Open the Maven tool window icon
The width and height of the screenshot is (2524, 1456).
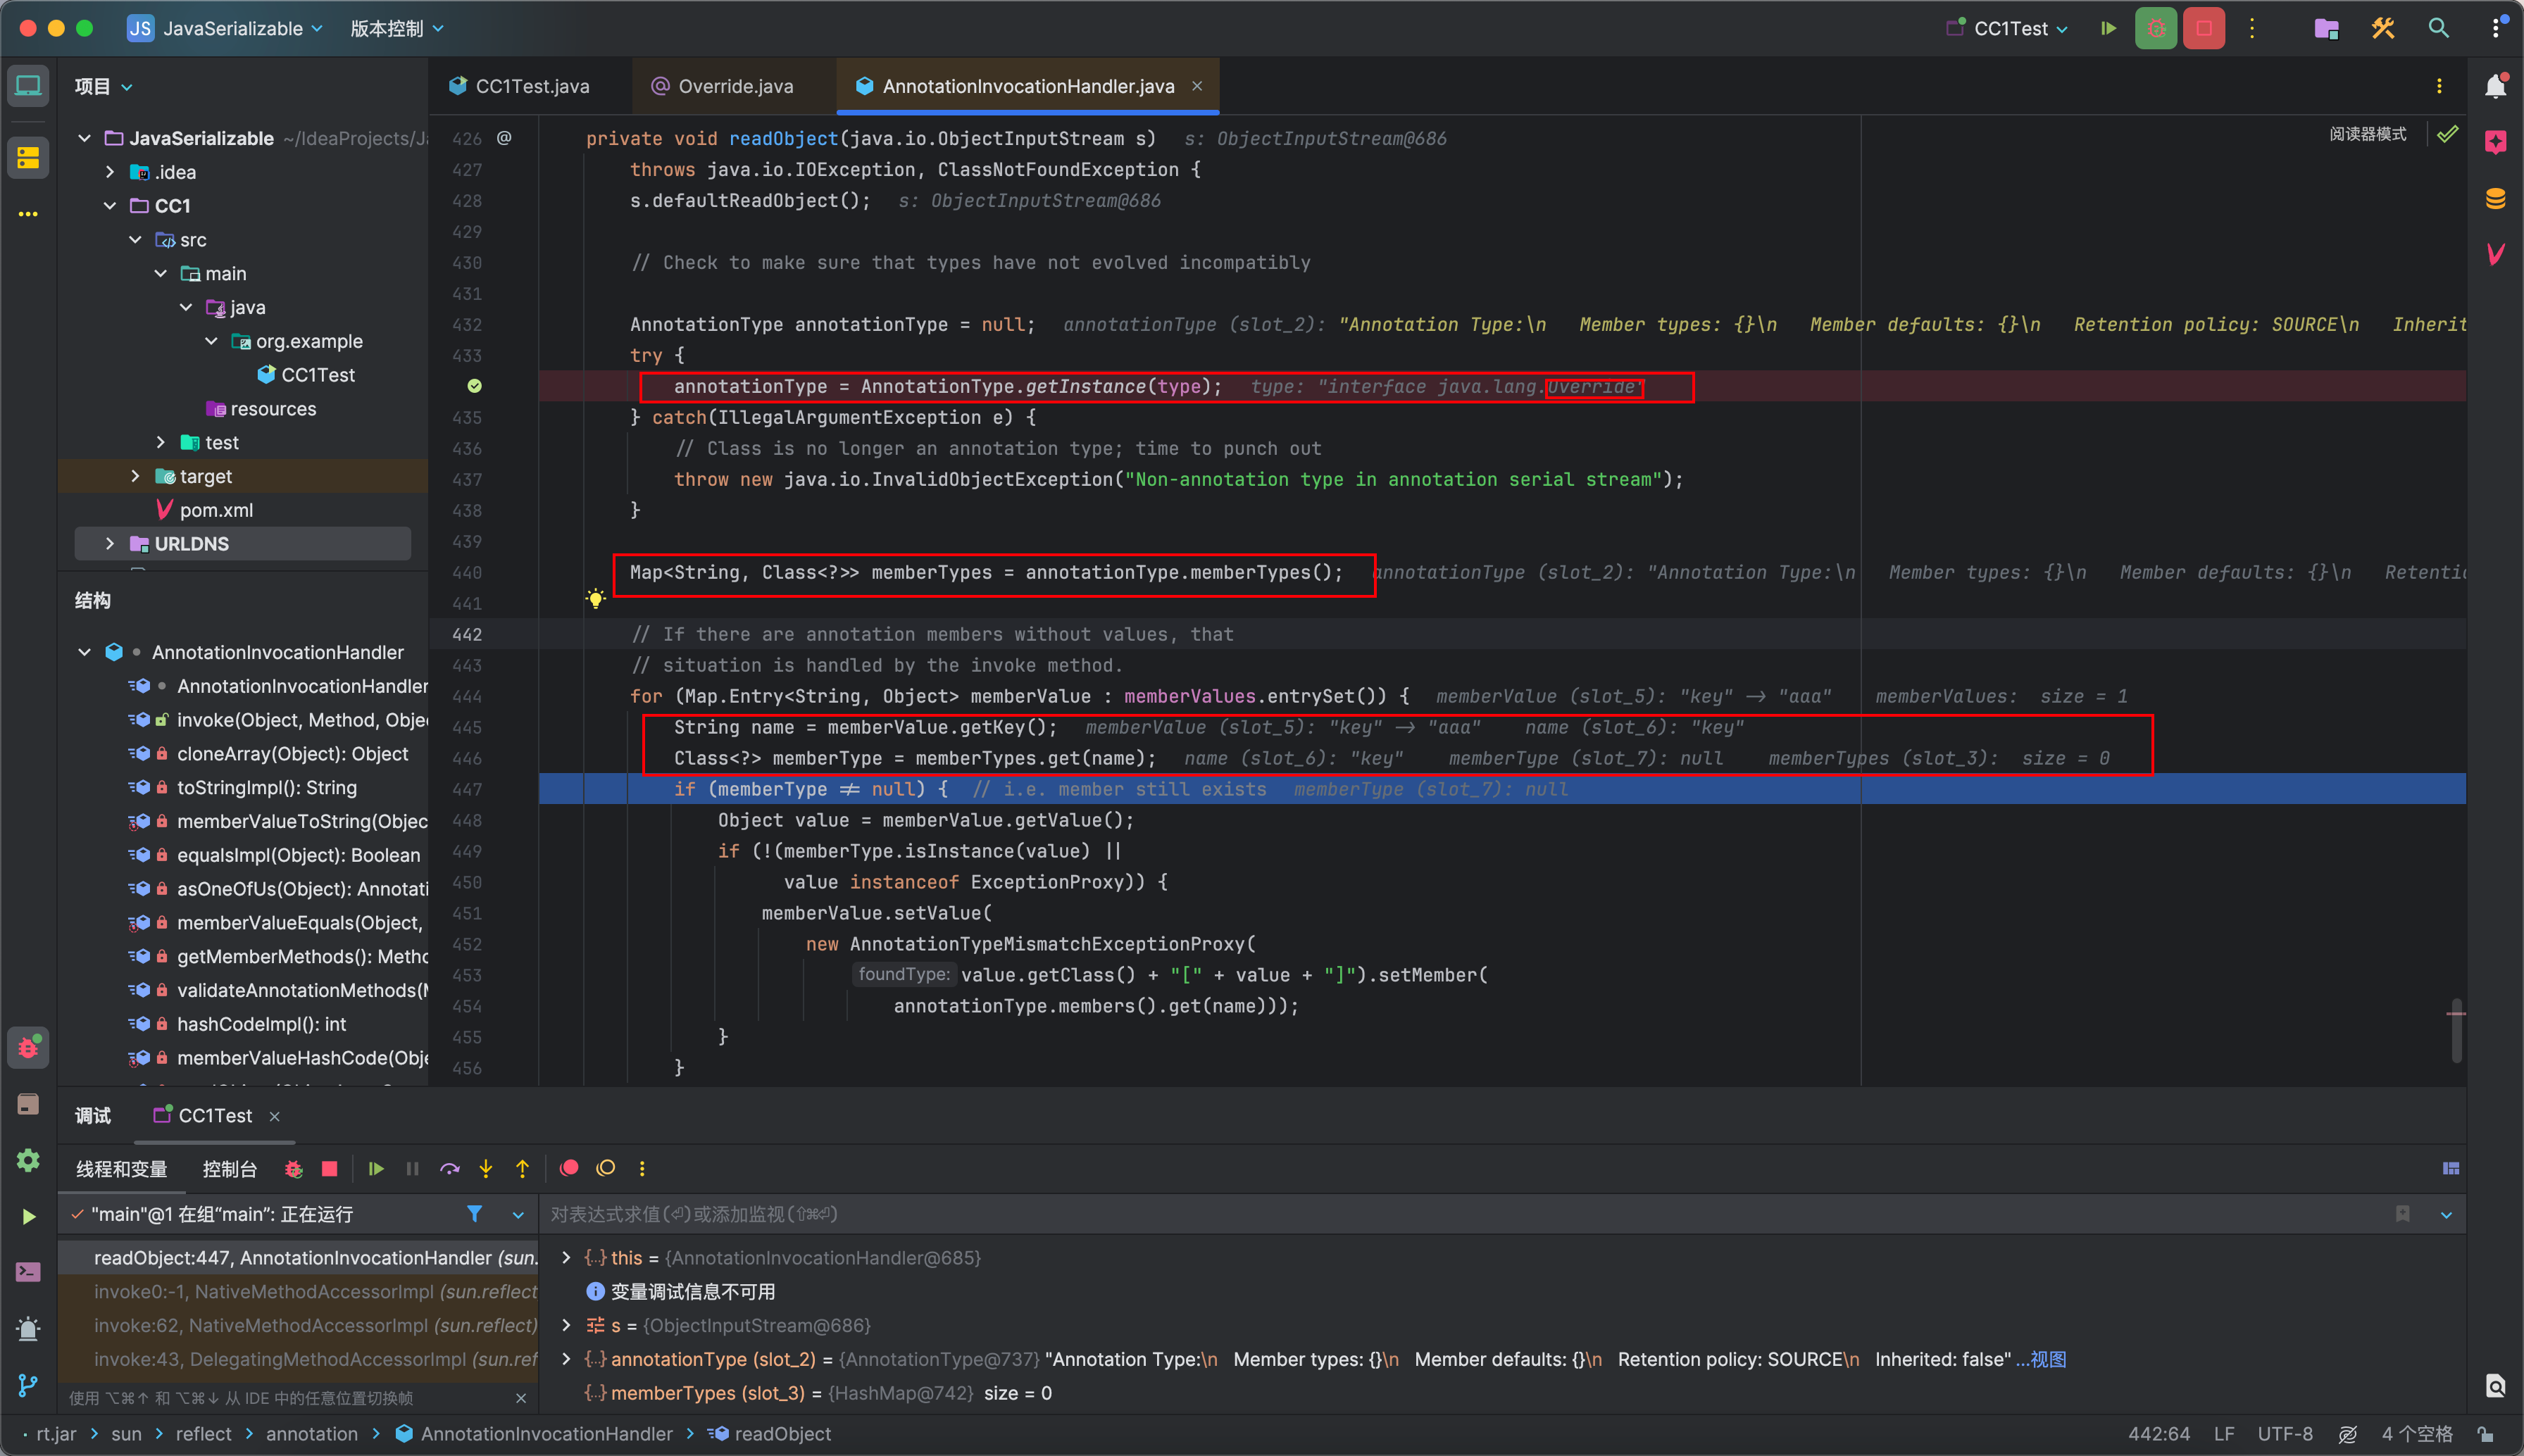pyautogui.click(x=2495, y=254)
